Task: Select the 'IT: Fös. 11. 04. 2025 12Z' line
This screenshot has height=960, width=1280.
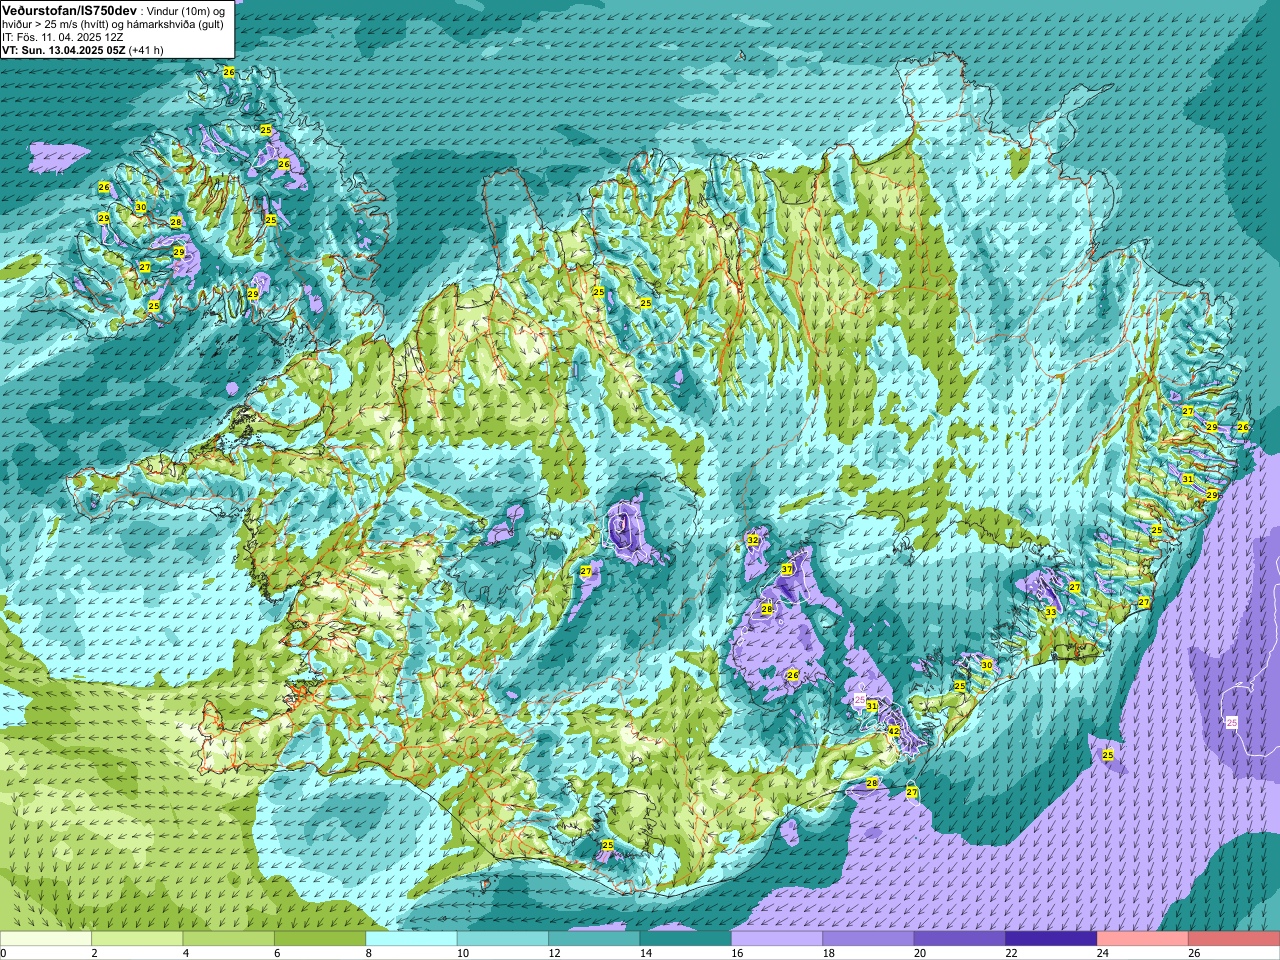Action: [63, 37]
